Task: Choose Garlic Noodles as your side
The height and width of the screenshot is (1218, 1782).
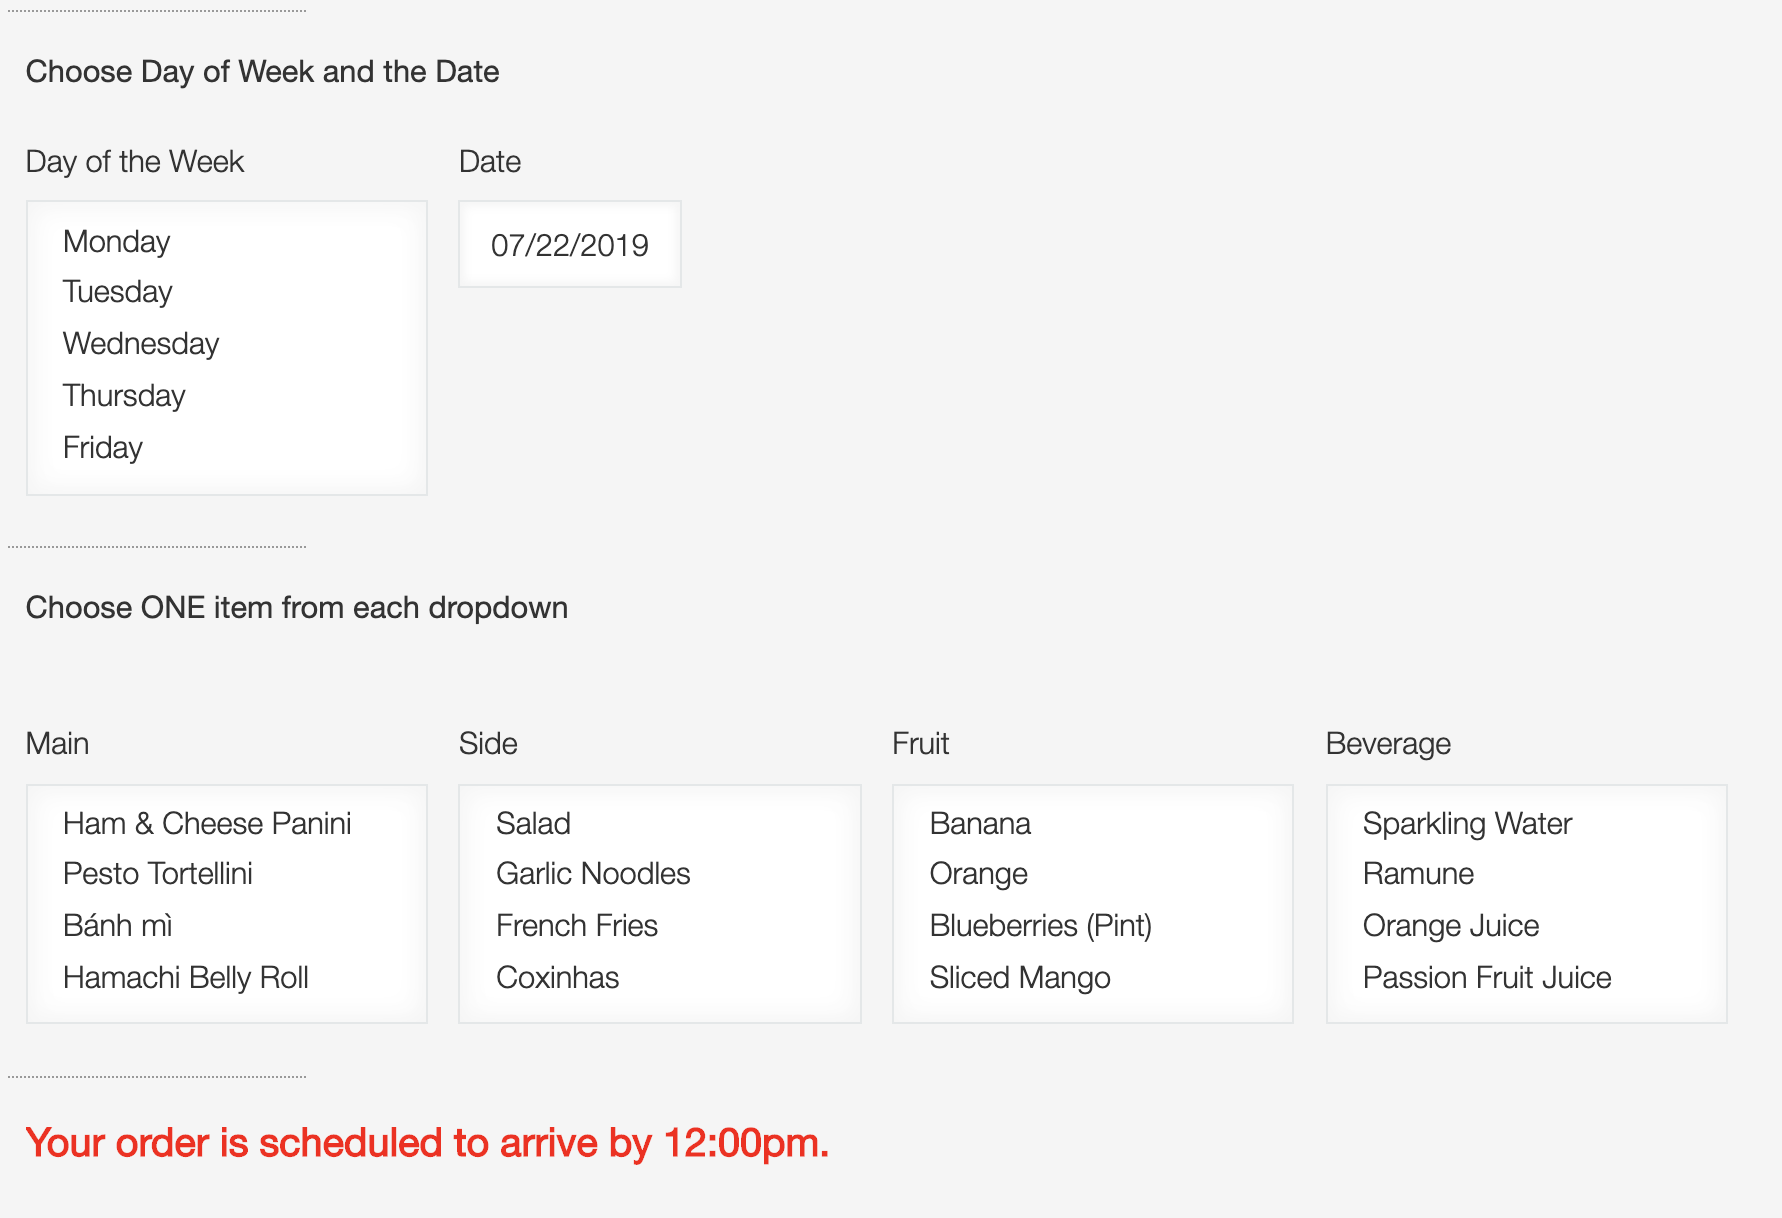Action: pos(593,873)
